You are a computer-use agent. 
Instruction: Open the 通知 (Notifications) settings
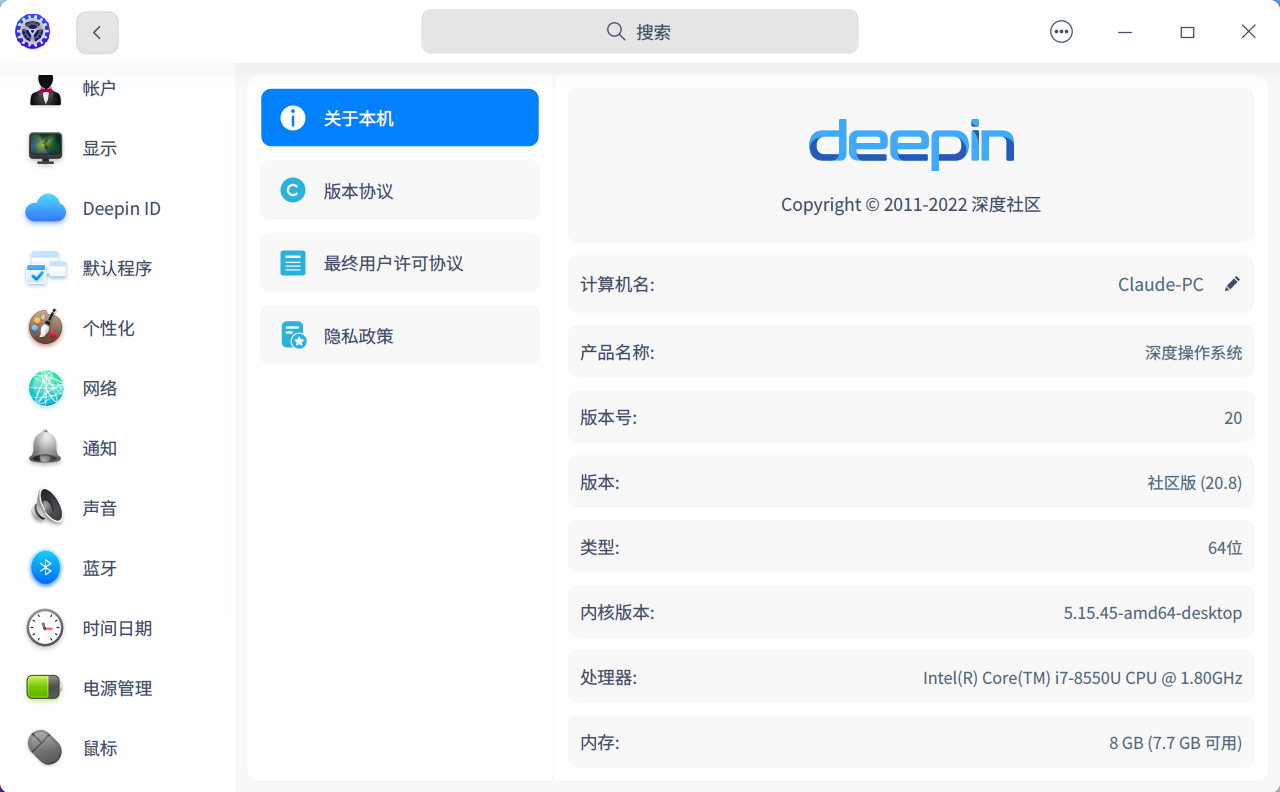(99, 448)
